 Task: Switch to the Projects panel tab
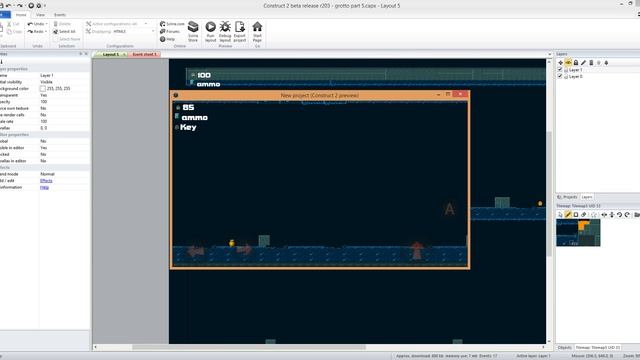568,197
